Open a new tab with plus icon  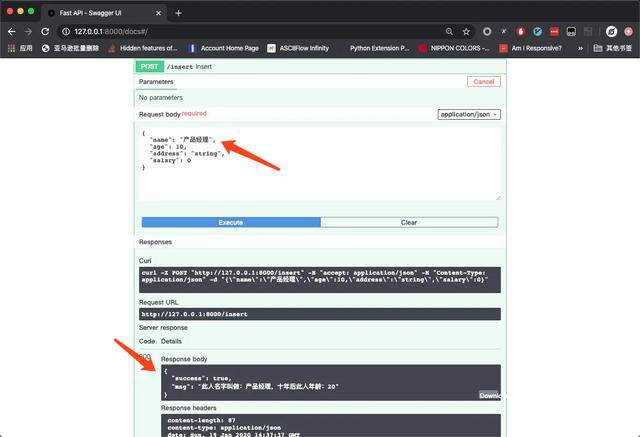[178, 13]
